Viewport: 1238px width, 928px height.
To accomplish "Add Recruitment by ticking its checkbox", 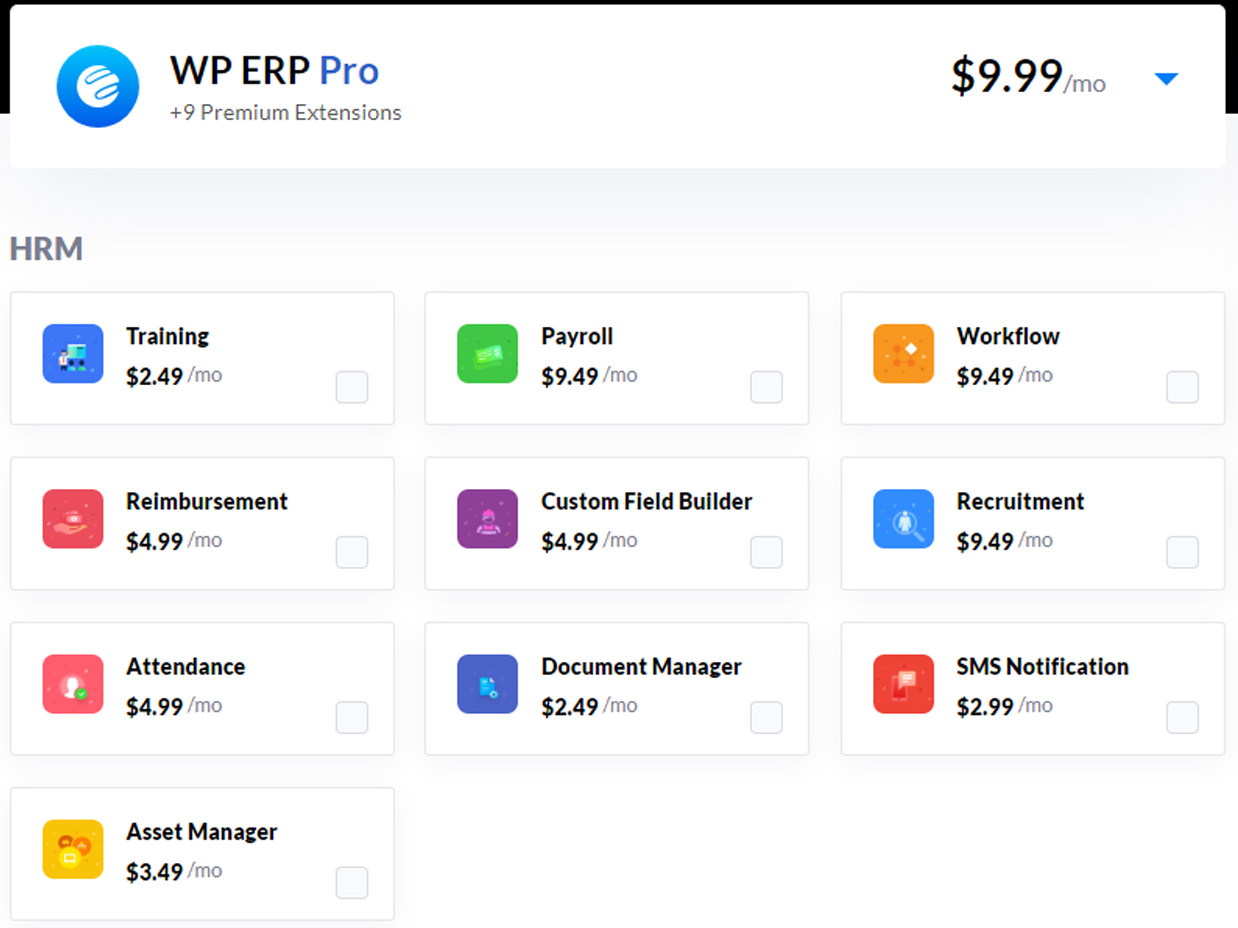I will (1183, 552).
